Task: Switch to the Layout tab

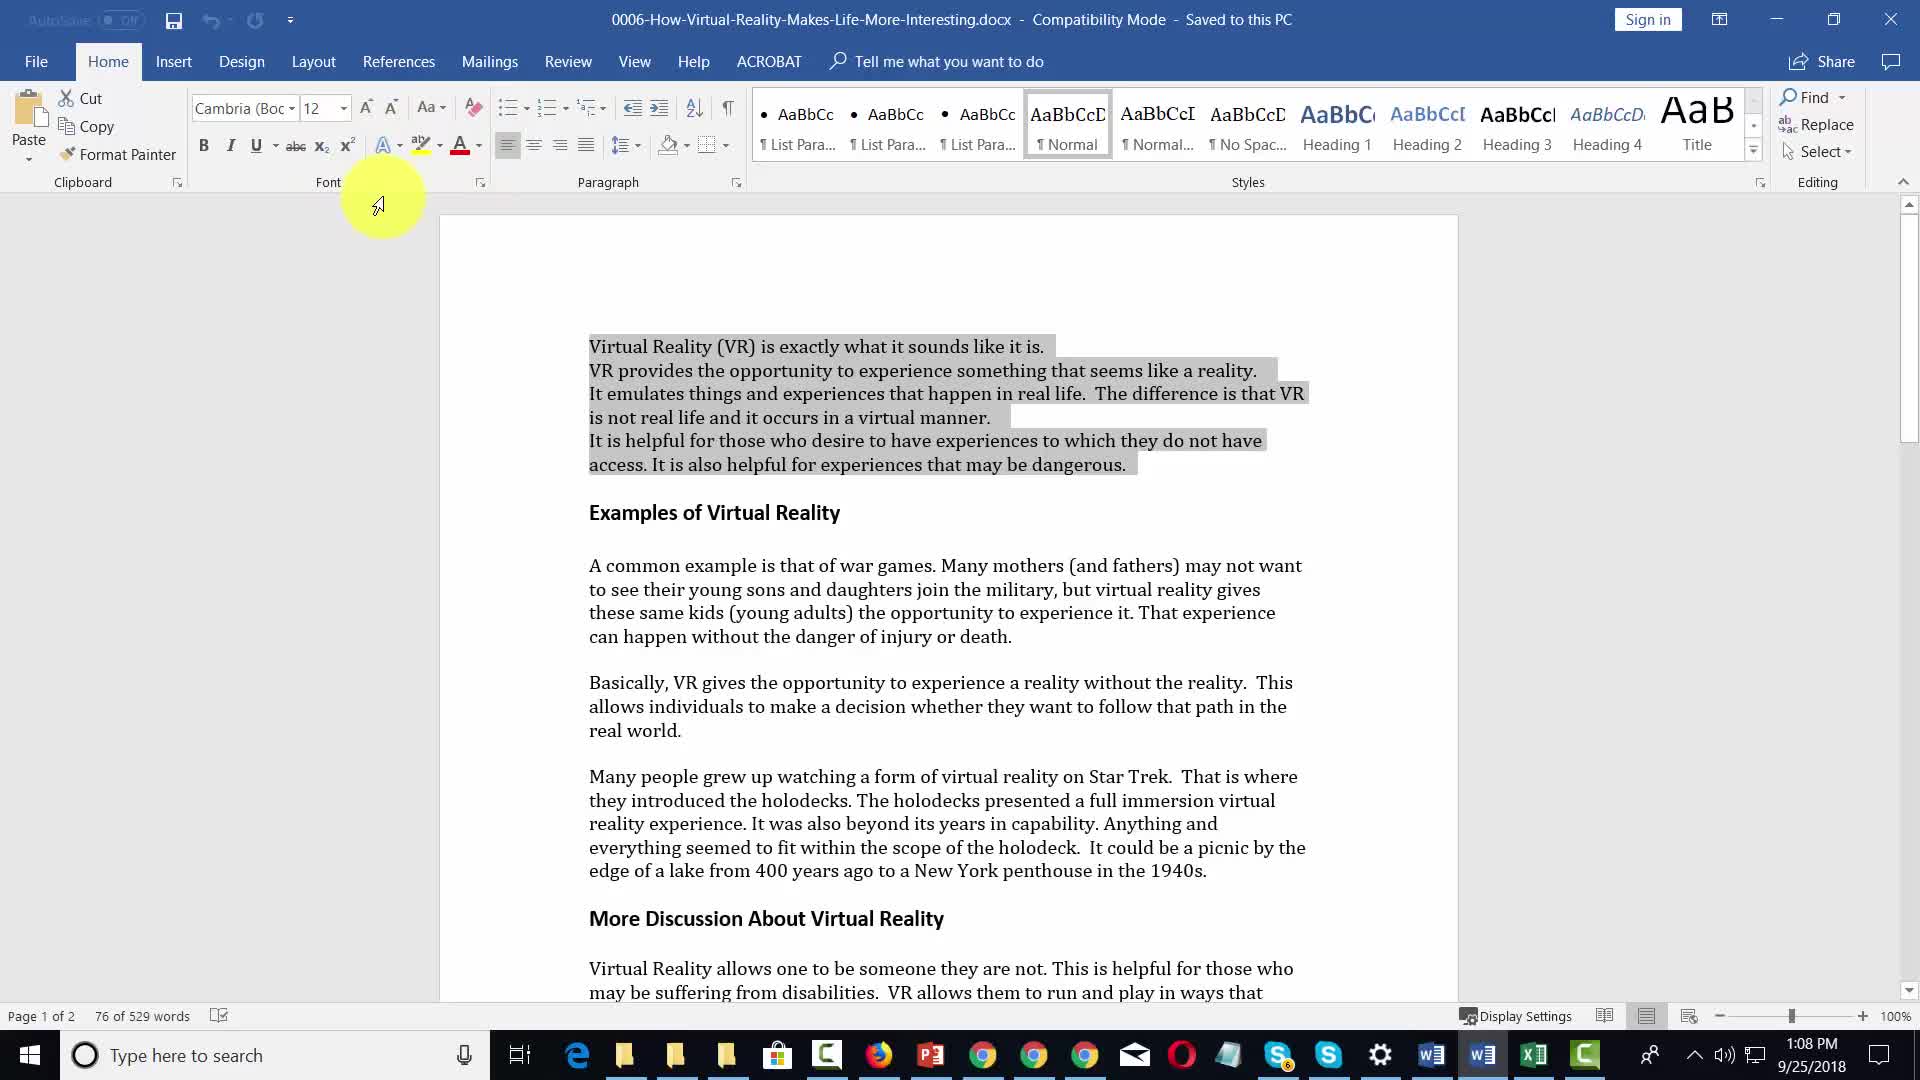Action: pos(313,62)
